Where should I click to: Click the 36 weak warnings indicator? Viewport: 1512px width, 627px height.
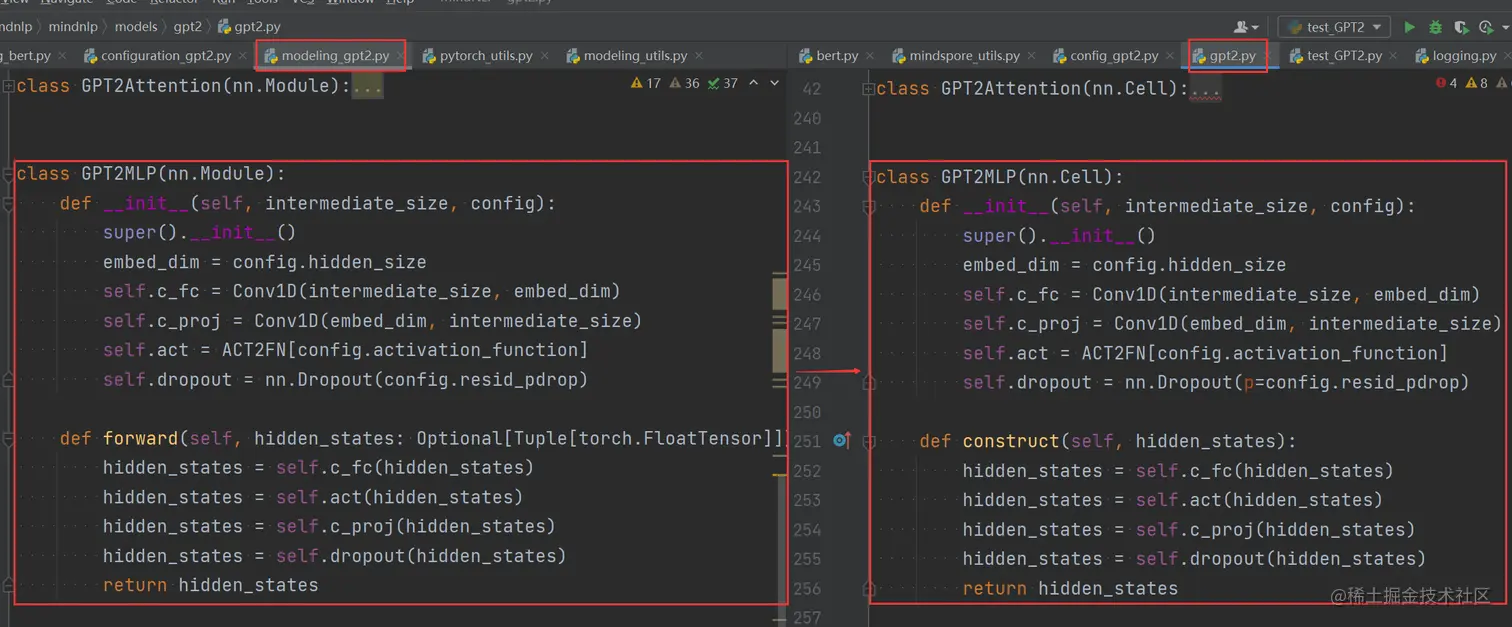tap(685, 83)
